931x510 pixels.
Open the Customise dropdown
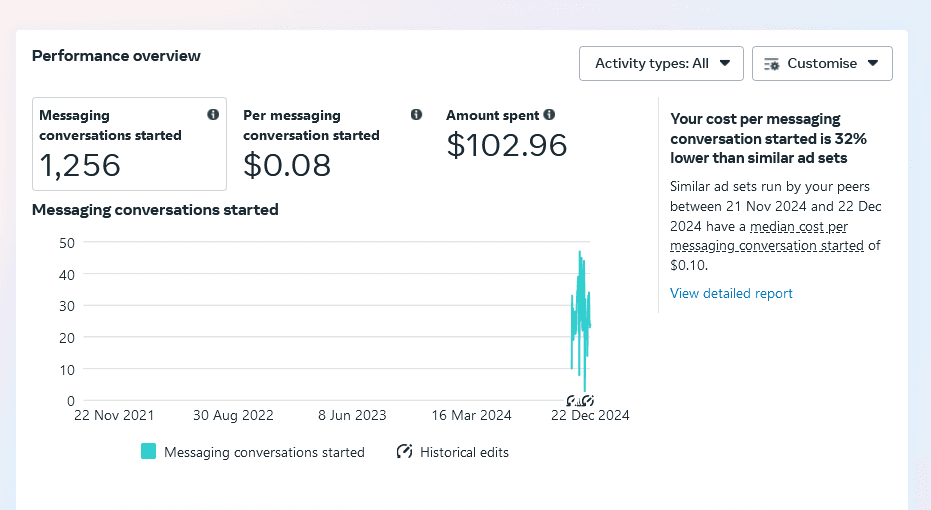(x=822, y=64)
